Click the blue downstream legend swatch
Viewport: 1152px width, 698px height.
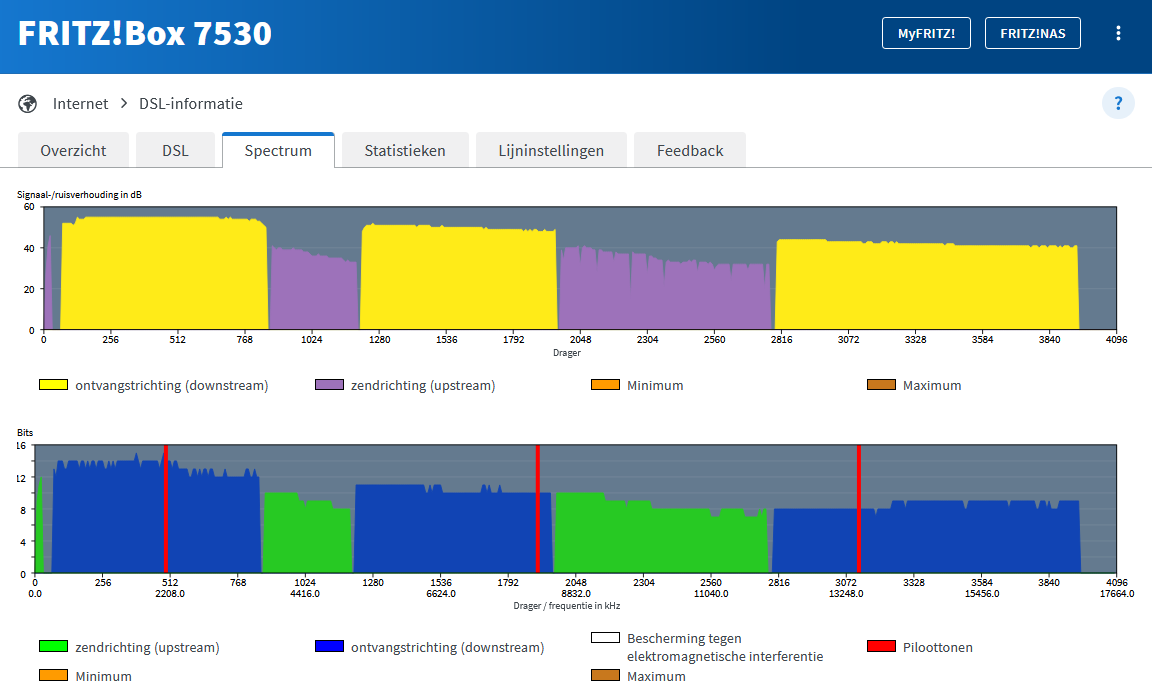click(329, 647)
